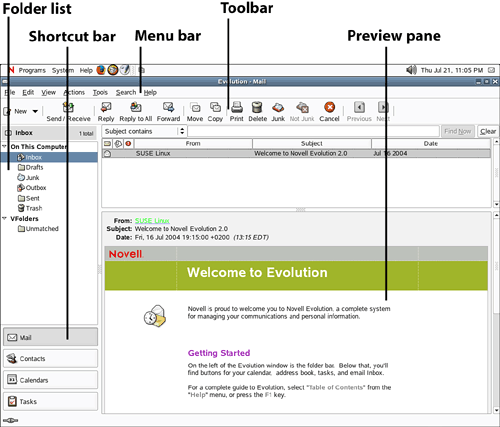Click the attachment column header icon
Image resolution: width=500 pixels, height=427 pixels.
coord(118,144)
